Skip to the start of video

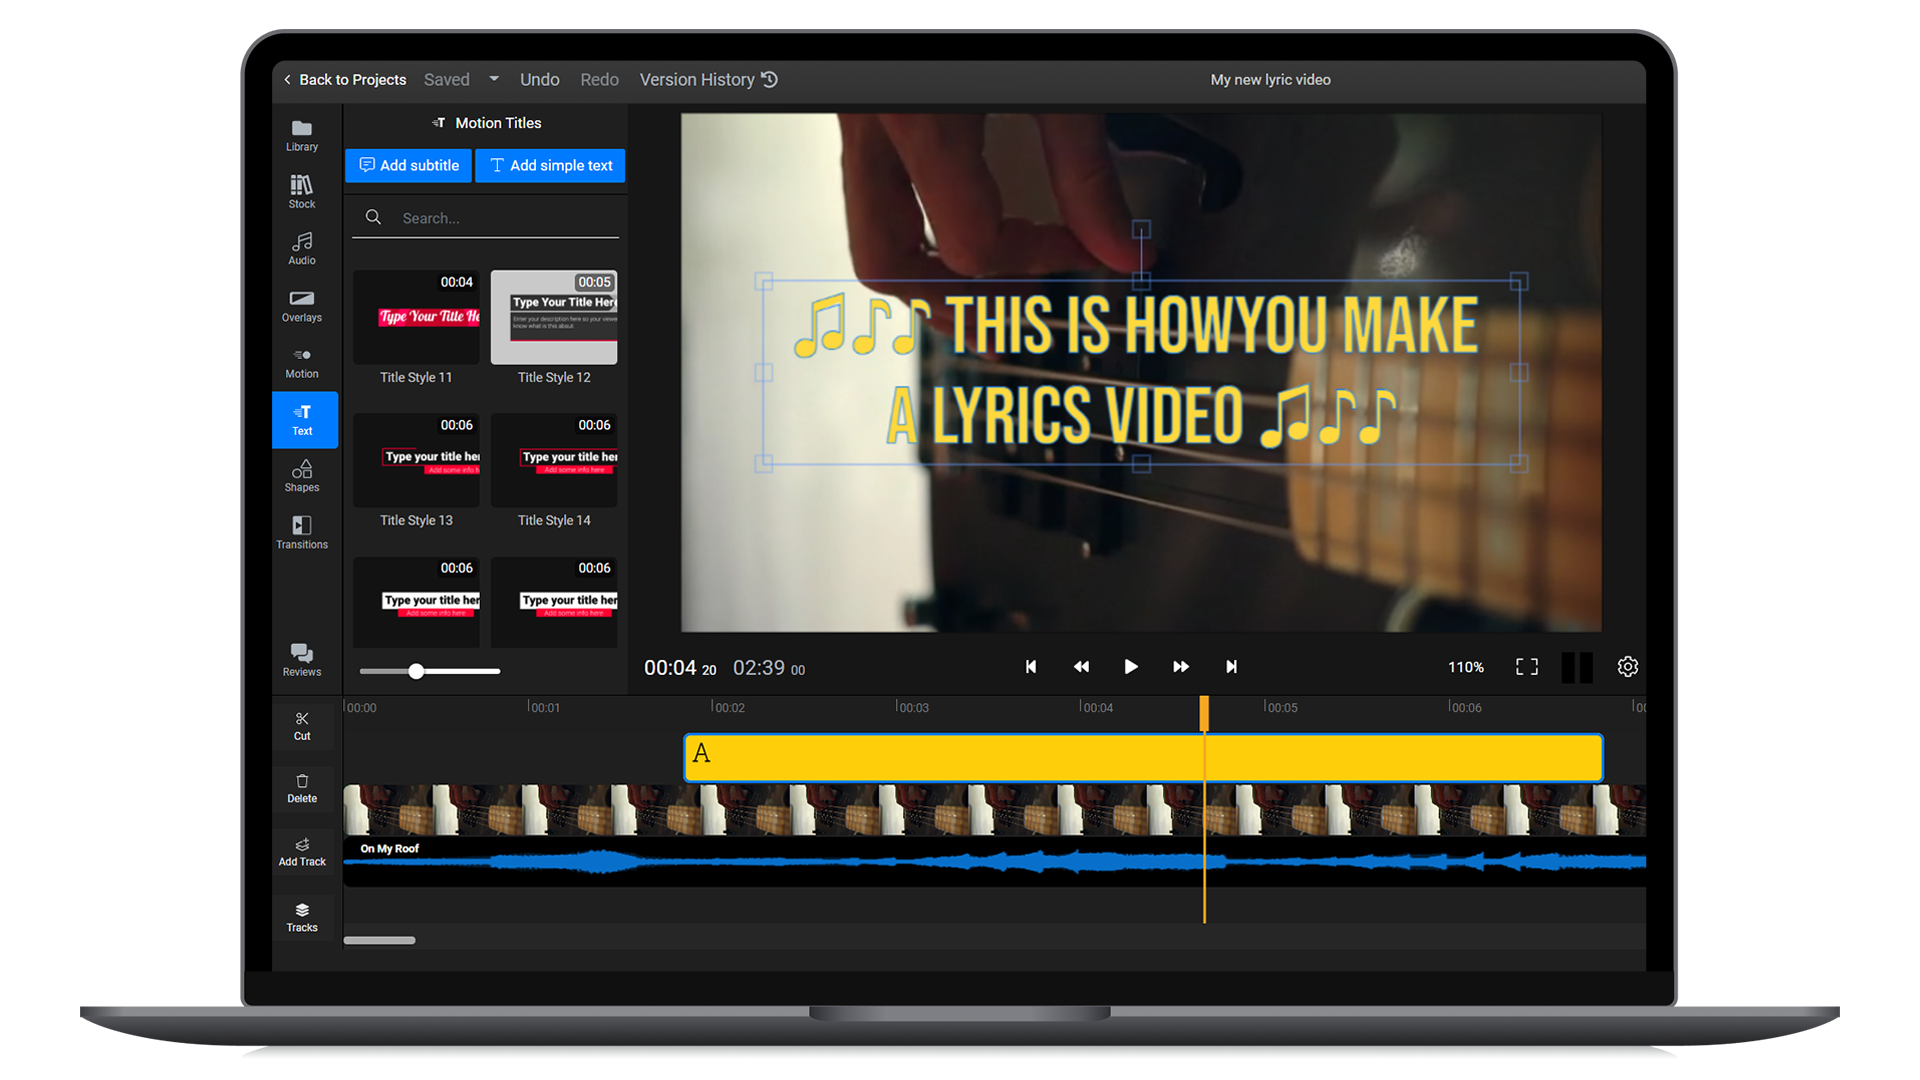1031,667
